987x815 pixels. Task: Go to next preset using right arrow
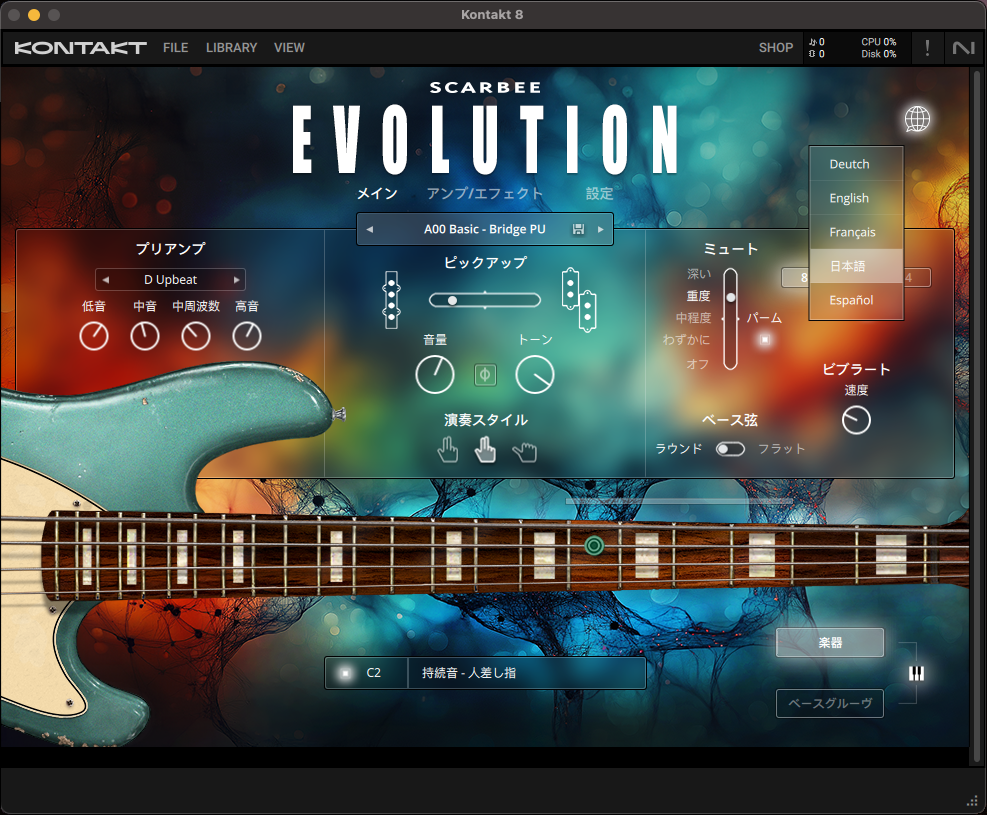(x=600, y=229)
